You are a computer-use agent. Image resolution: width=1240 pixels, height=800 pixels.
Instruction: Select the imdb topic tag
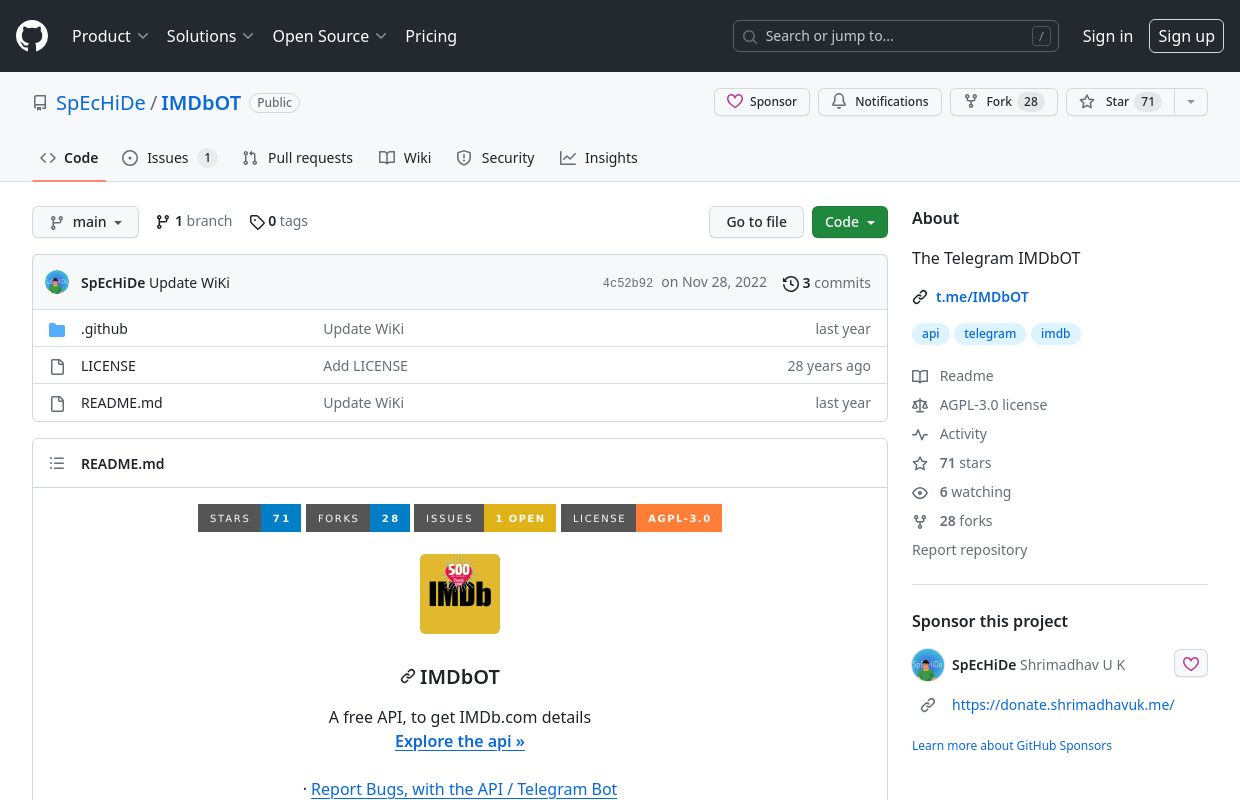coord(1055,334)
